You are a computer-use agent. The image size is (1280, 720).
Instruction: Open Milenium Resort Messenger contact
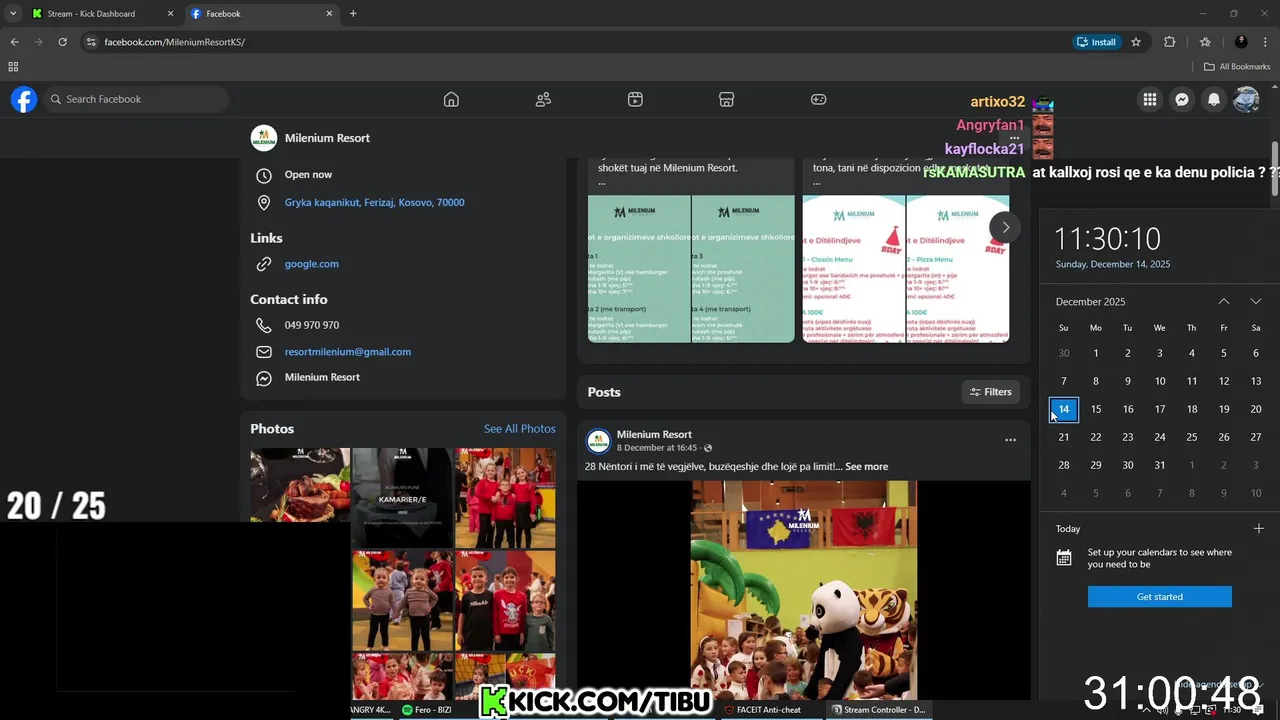(322, 377)
